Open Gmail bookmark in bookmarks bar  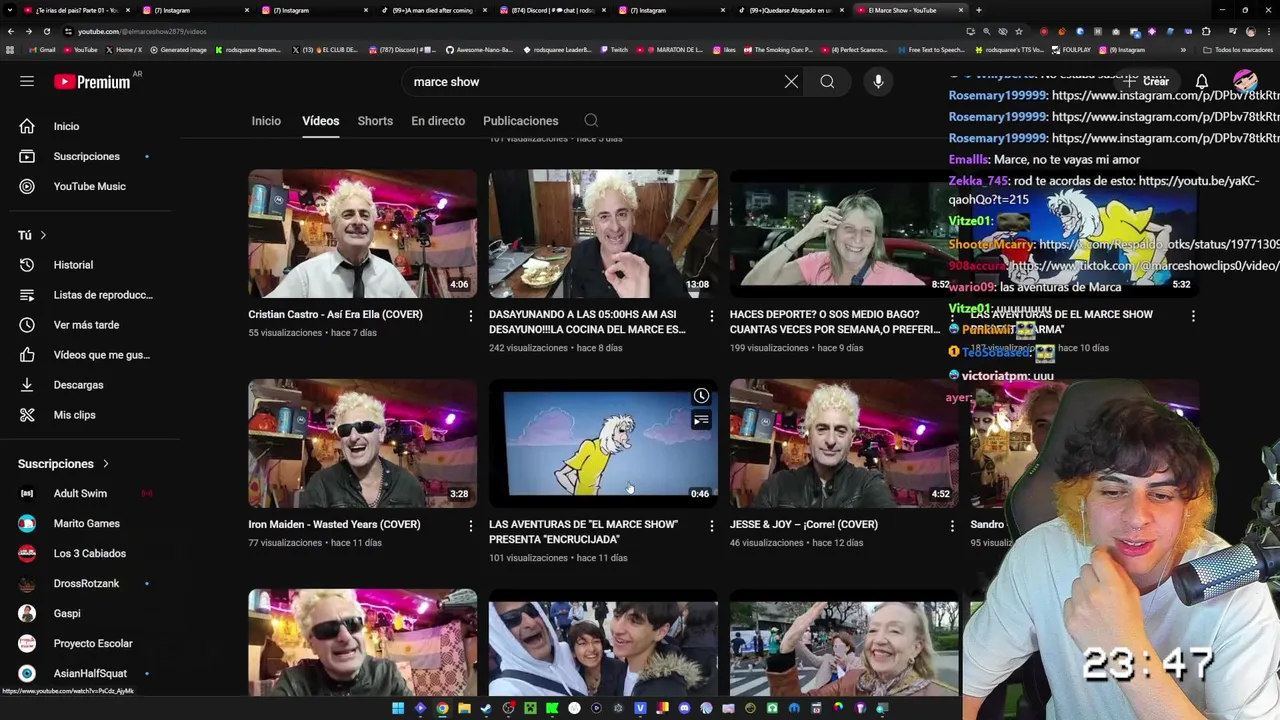43,50
